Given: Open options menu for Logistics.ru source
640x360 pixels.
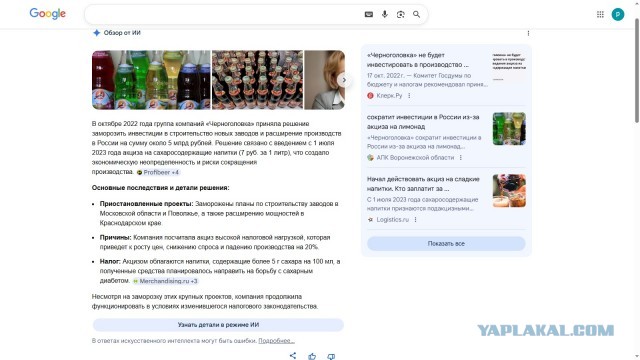Looking at the screenshot, I should pyautogui.click(x=416, y=220).
